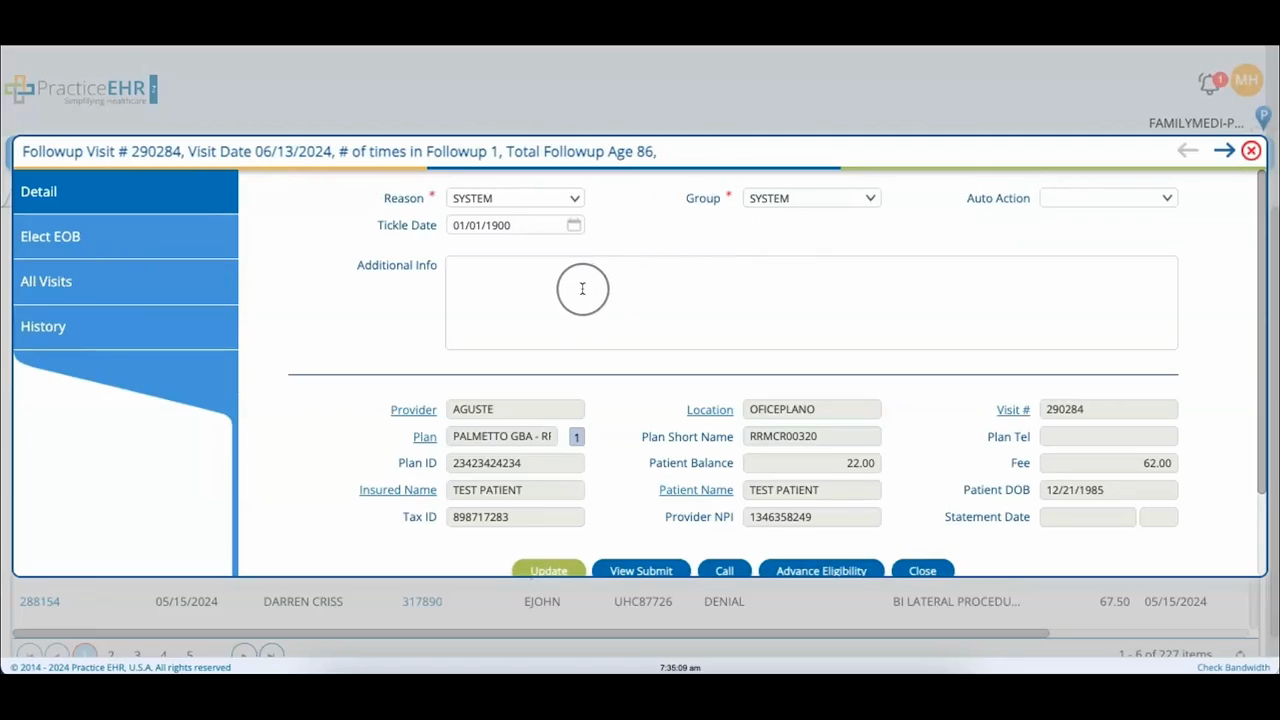Screen dimensions: 1280x720
Task: Open visit 288154 in the background grid
Action: (x=40, y=601)
